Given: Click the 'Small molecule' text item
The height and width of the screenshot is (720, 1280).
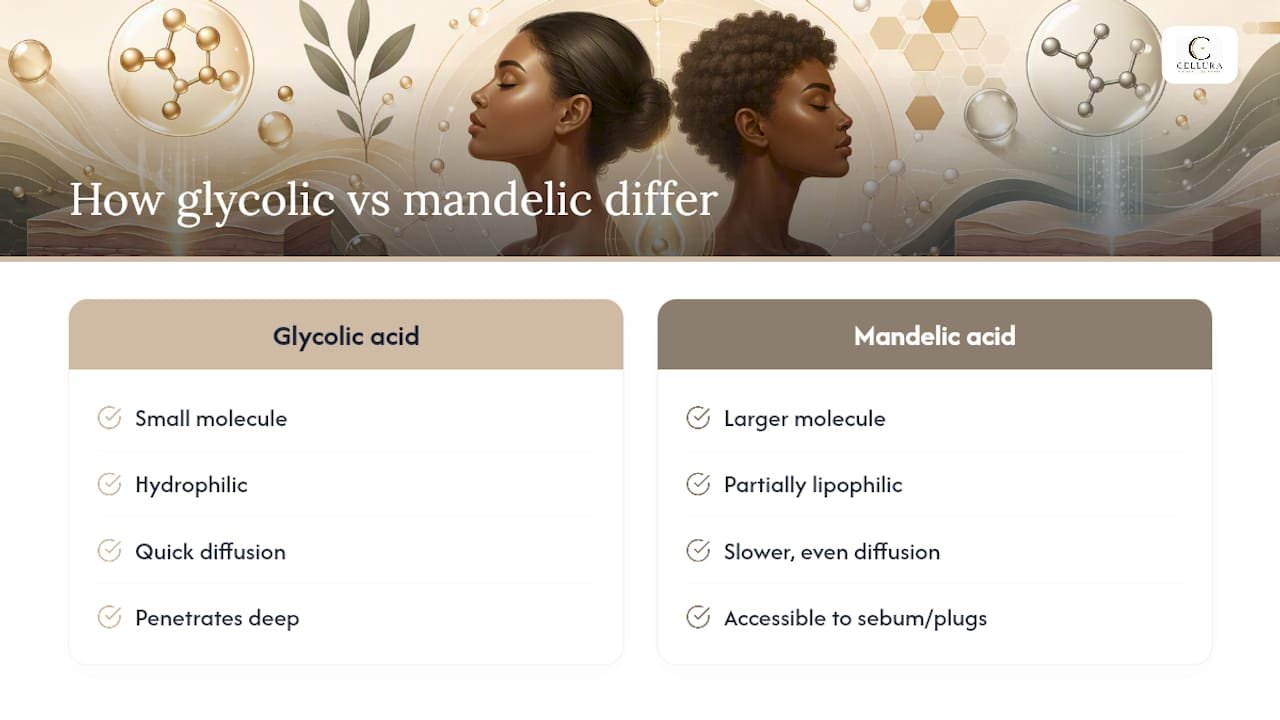Looking at the screenshot, I should pyautogui.click(x=211, y=418).
